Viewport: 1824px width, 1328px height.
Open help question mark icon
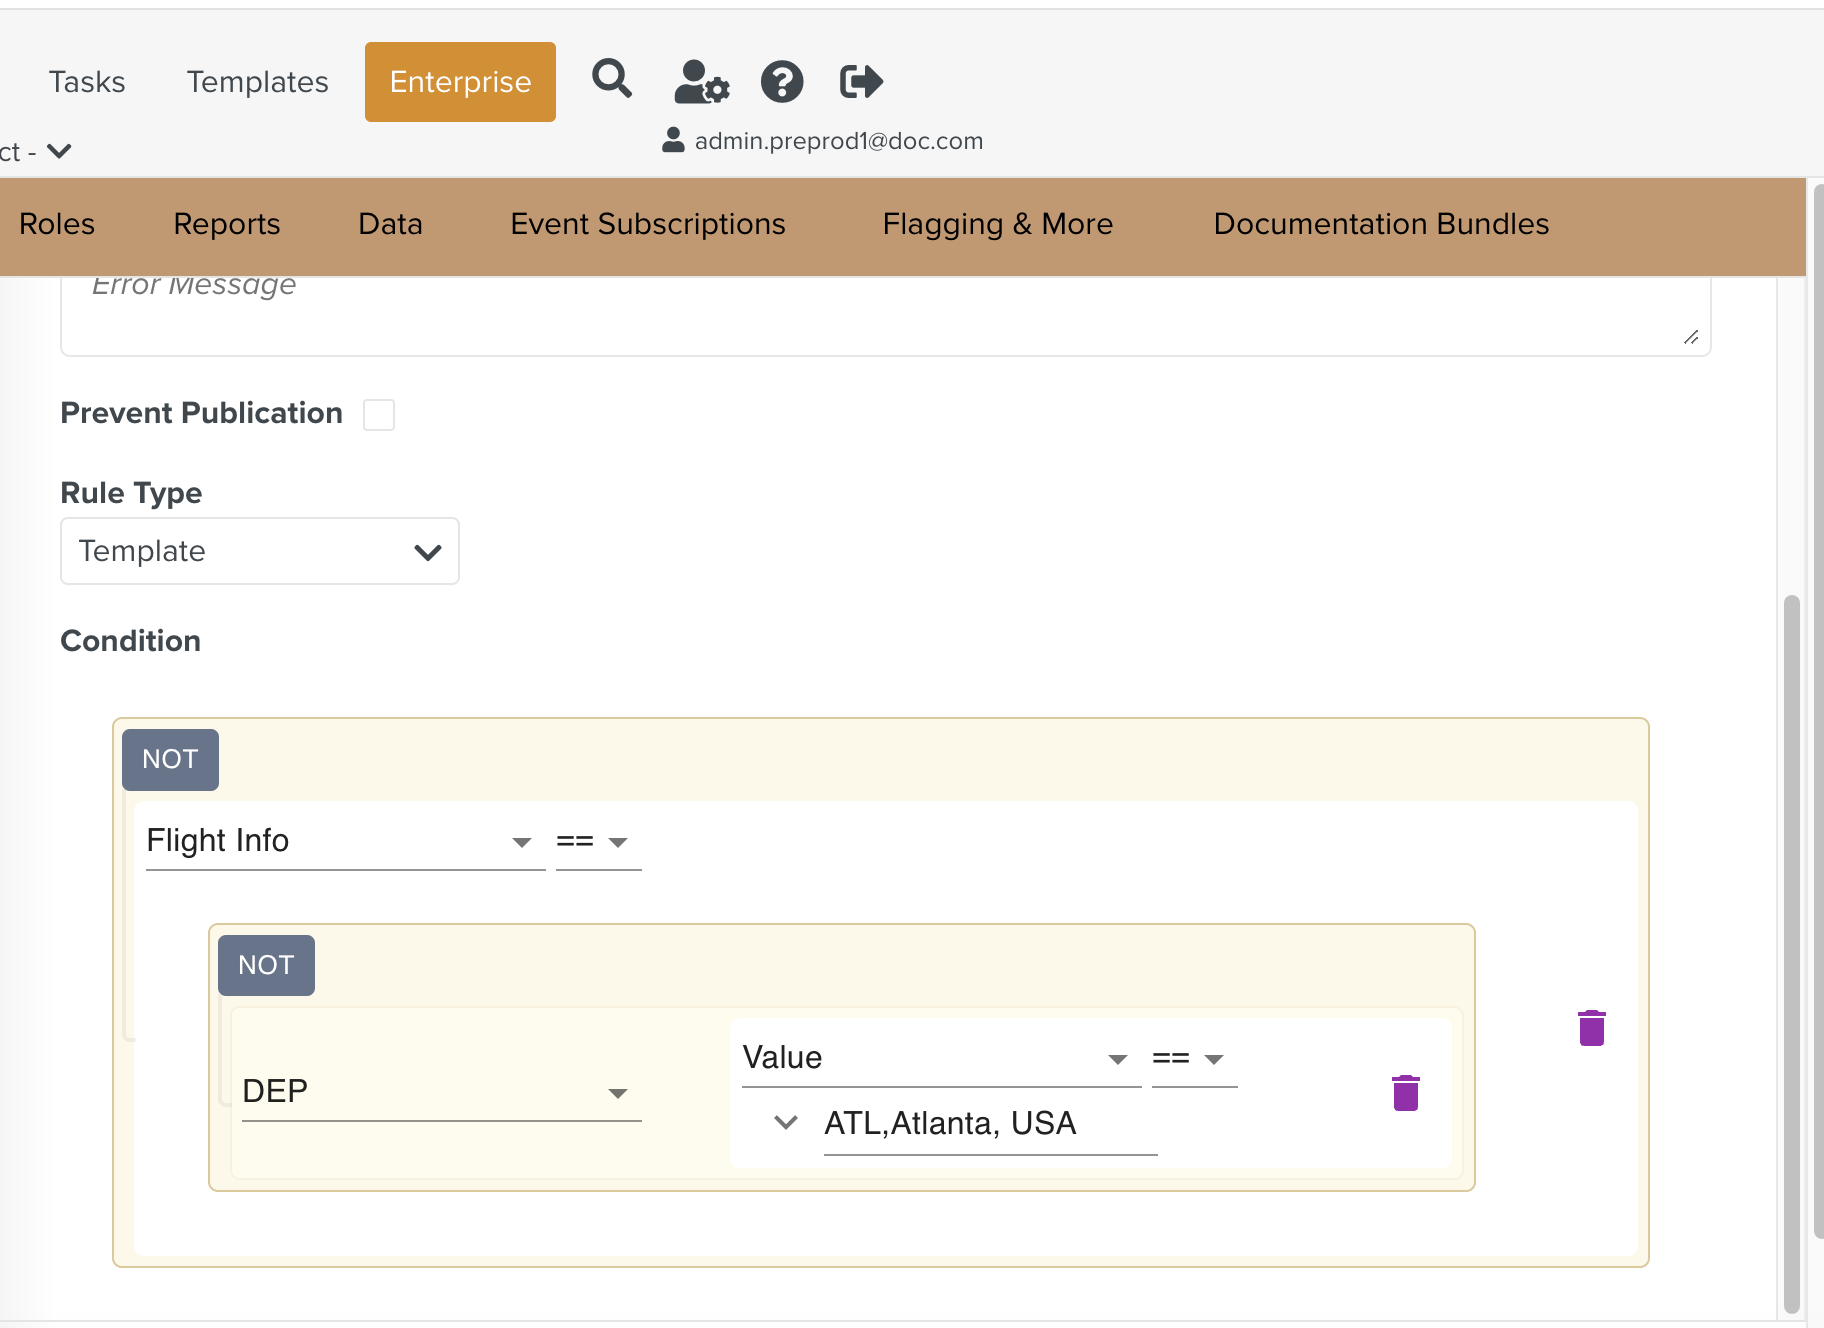(782, 81)
